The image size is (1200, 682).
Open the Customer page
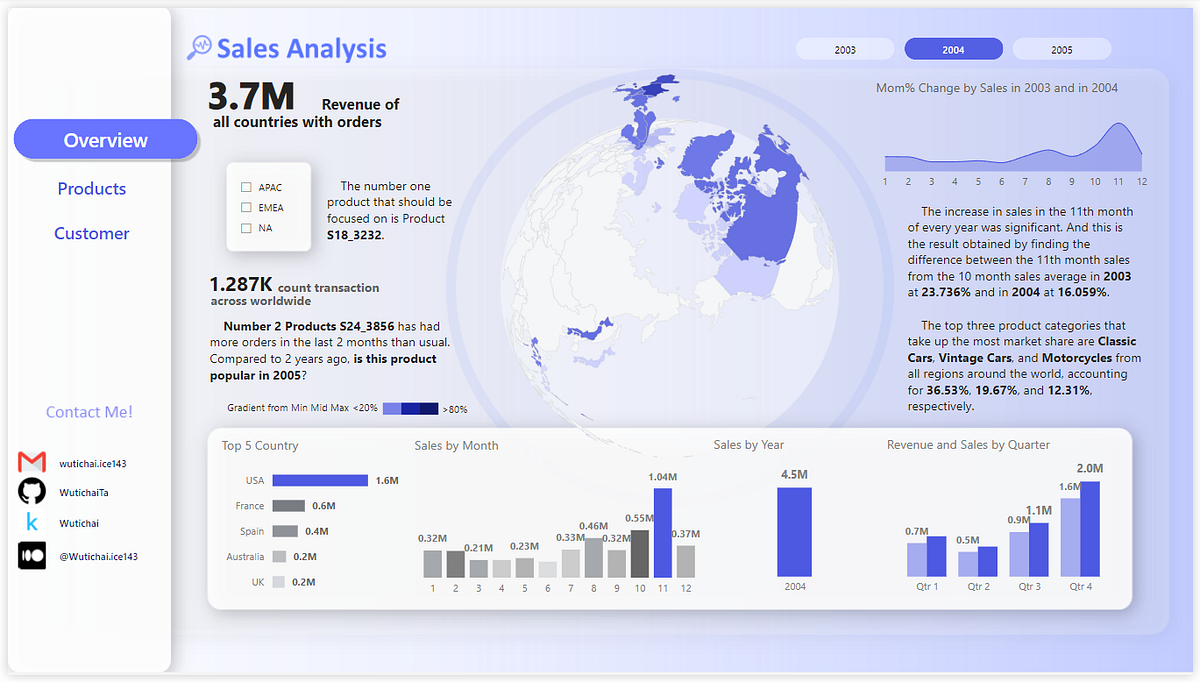(x=91, y=233)
